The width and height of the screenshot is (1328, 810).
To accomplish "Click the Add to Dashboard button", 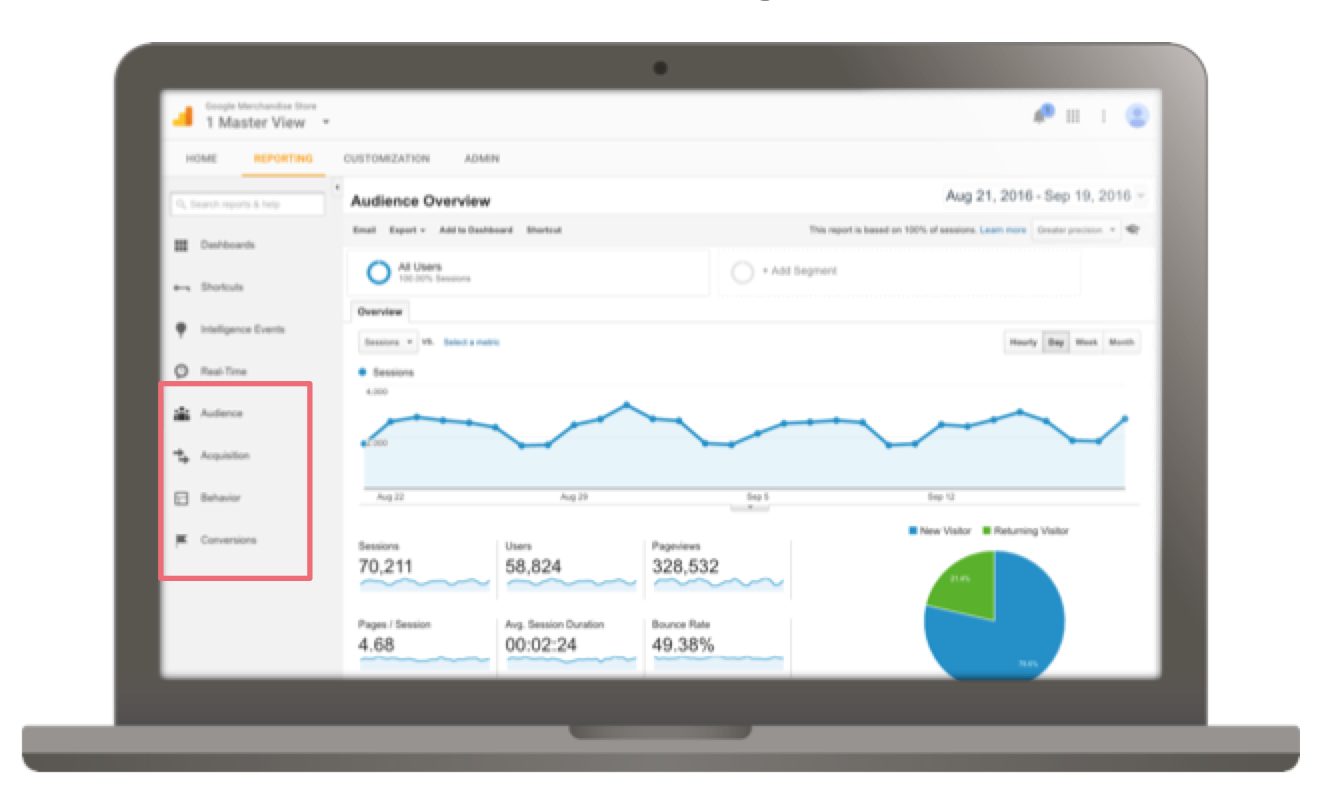I will pos(476,230).
